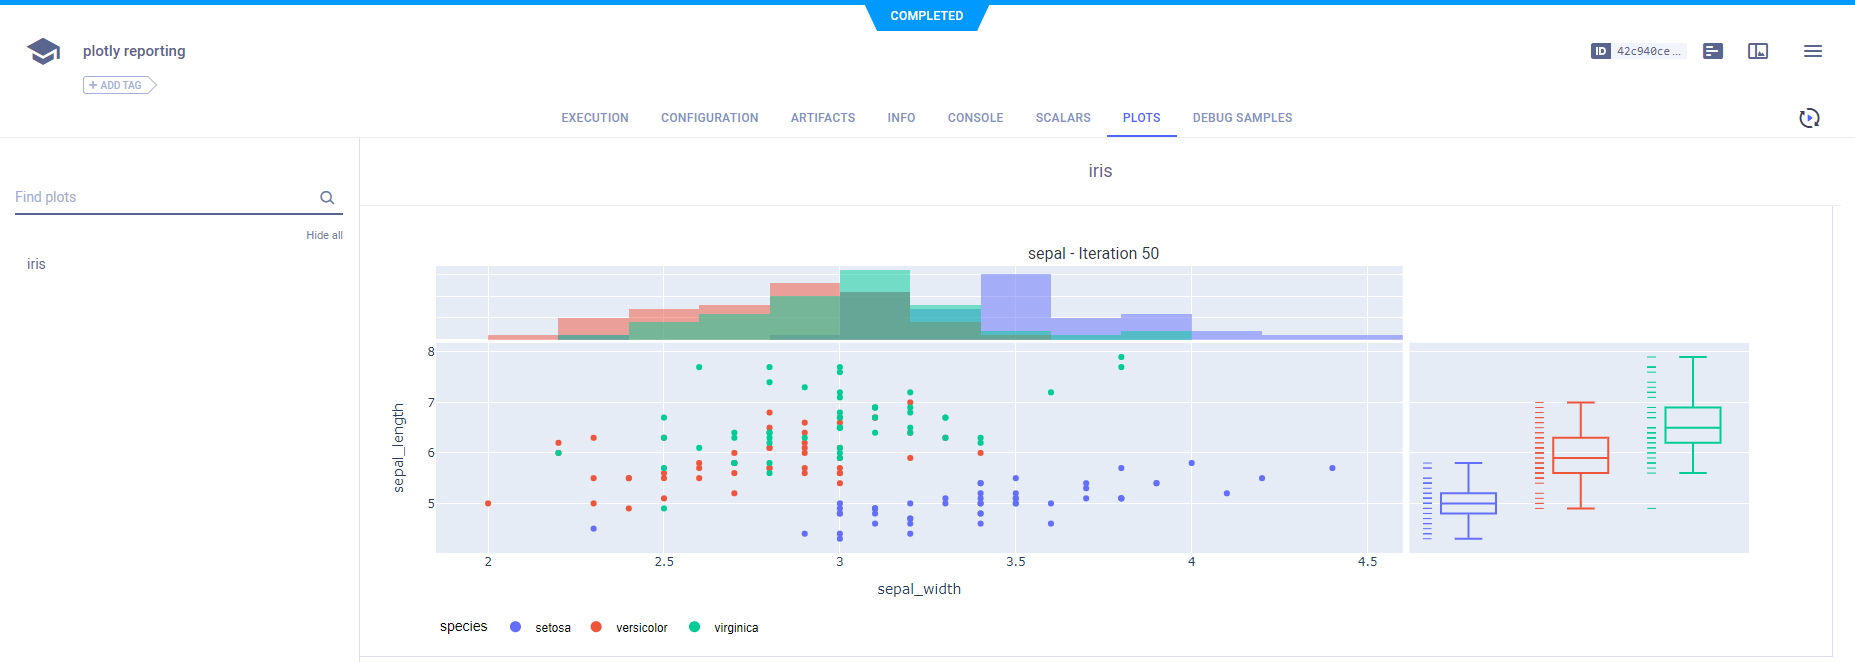Click the Find plots search field
Viewport: 1855px width, 662px height.
[x=165, y=198]
